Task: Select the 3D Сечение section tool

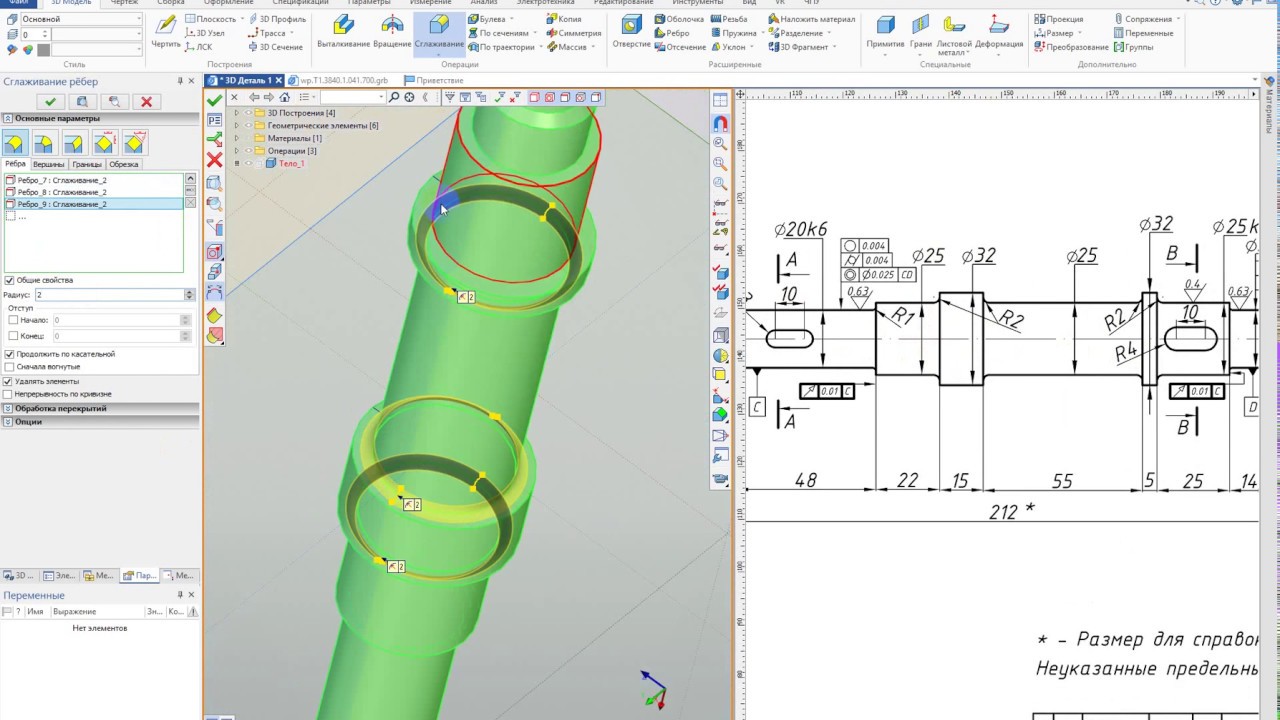Action: [275, 47]
